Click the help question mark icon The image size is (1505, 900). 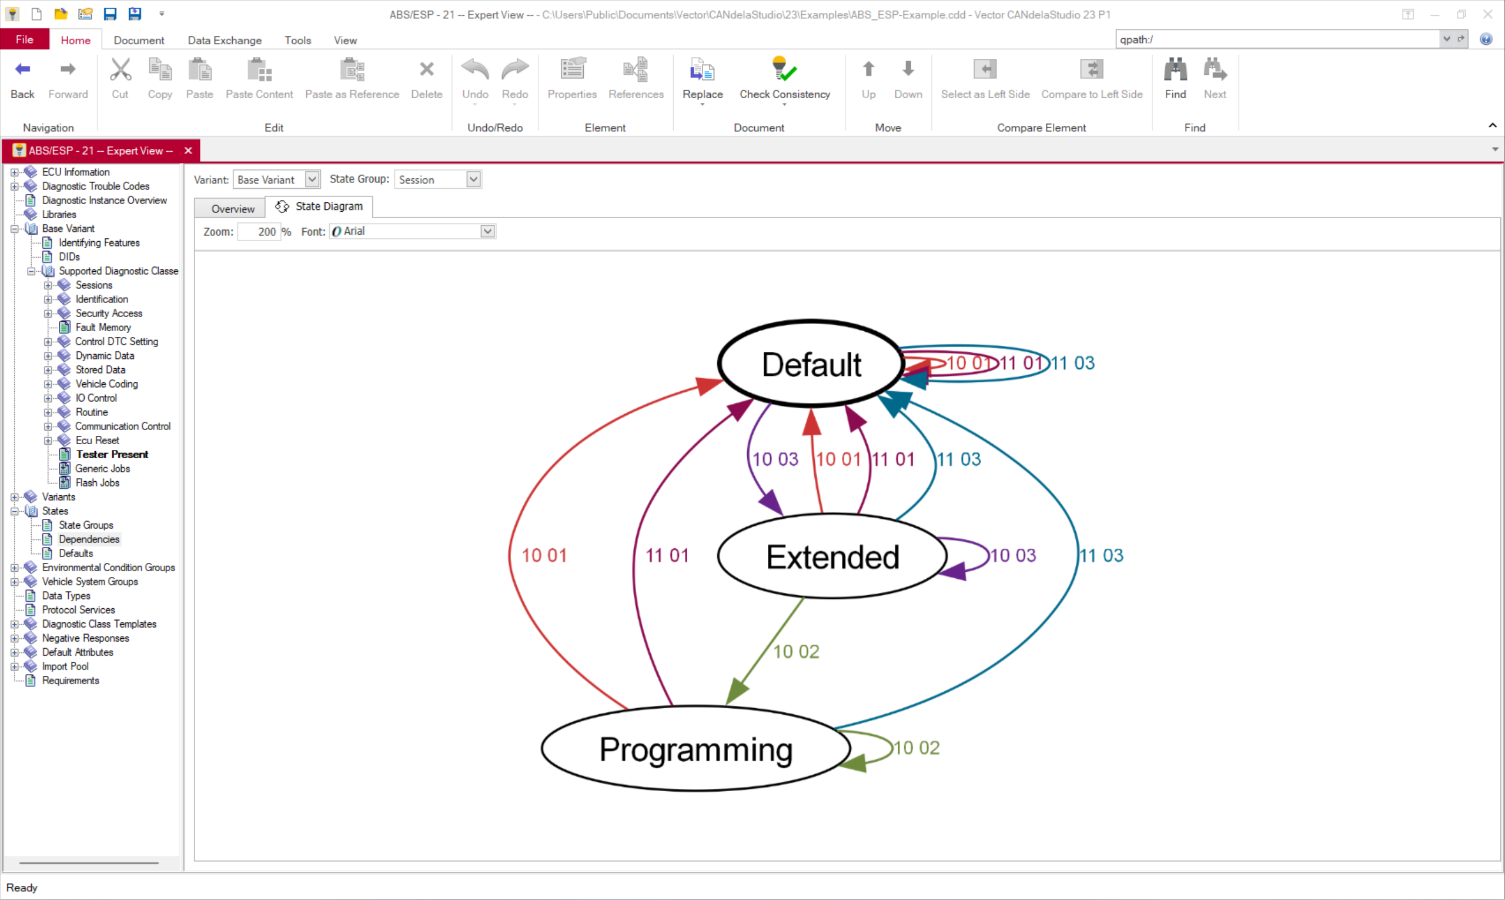click(x=1486, y=39)
